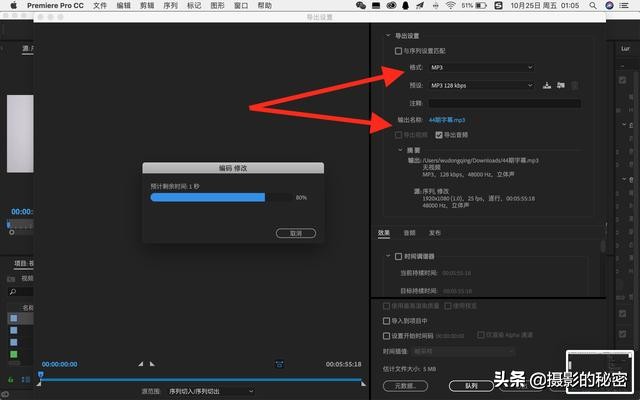Click the battery status icon

(x=481, y=5)
